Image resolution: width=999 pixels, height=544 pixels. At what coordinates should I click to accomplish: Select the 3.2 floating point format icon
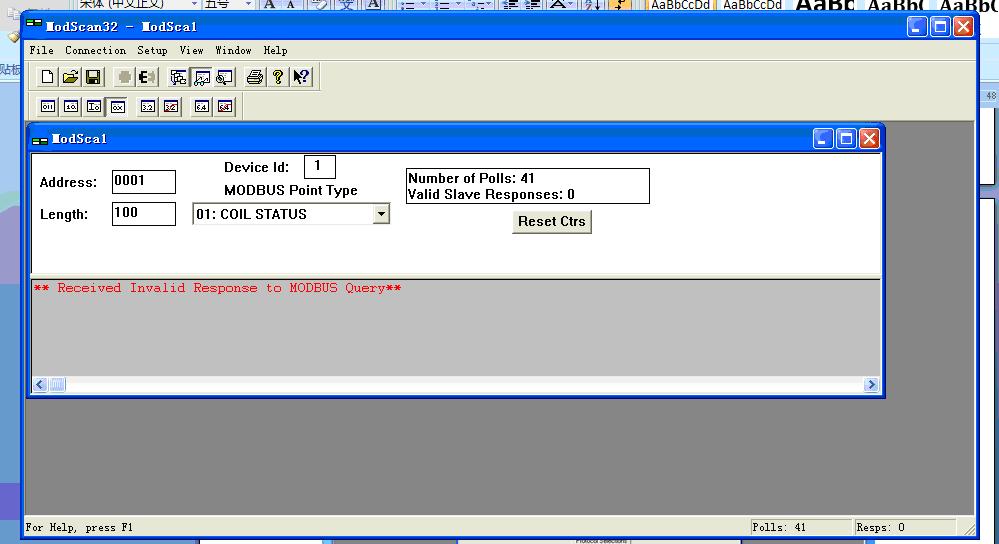(x=148, y=106)
